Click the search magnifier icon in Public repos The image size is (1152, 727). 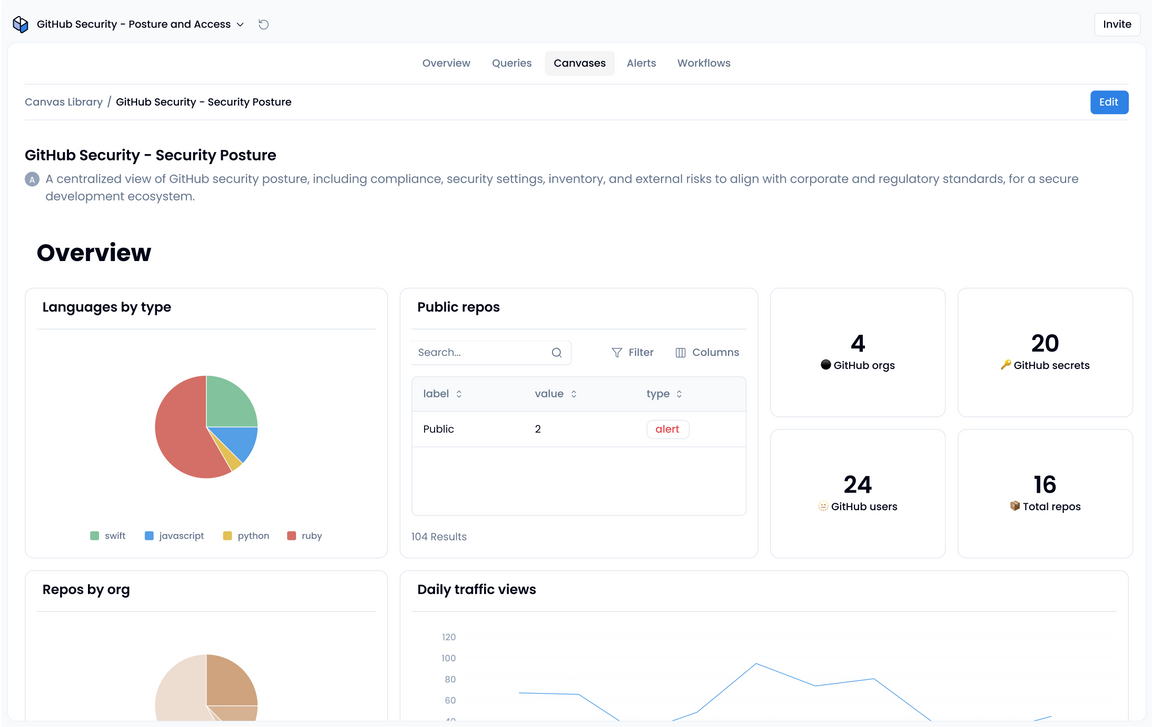[557, 352]
